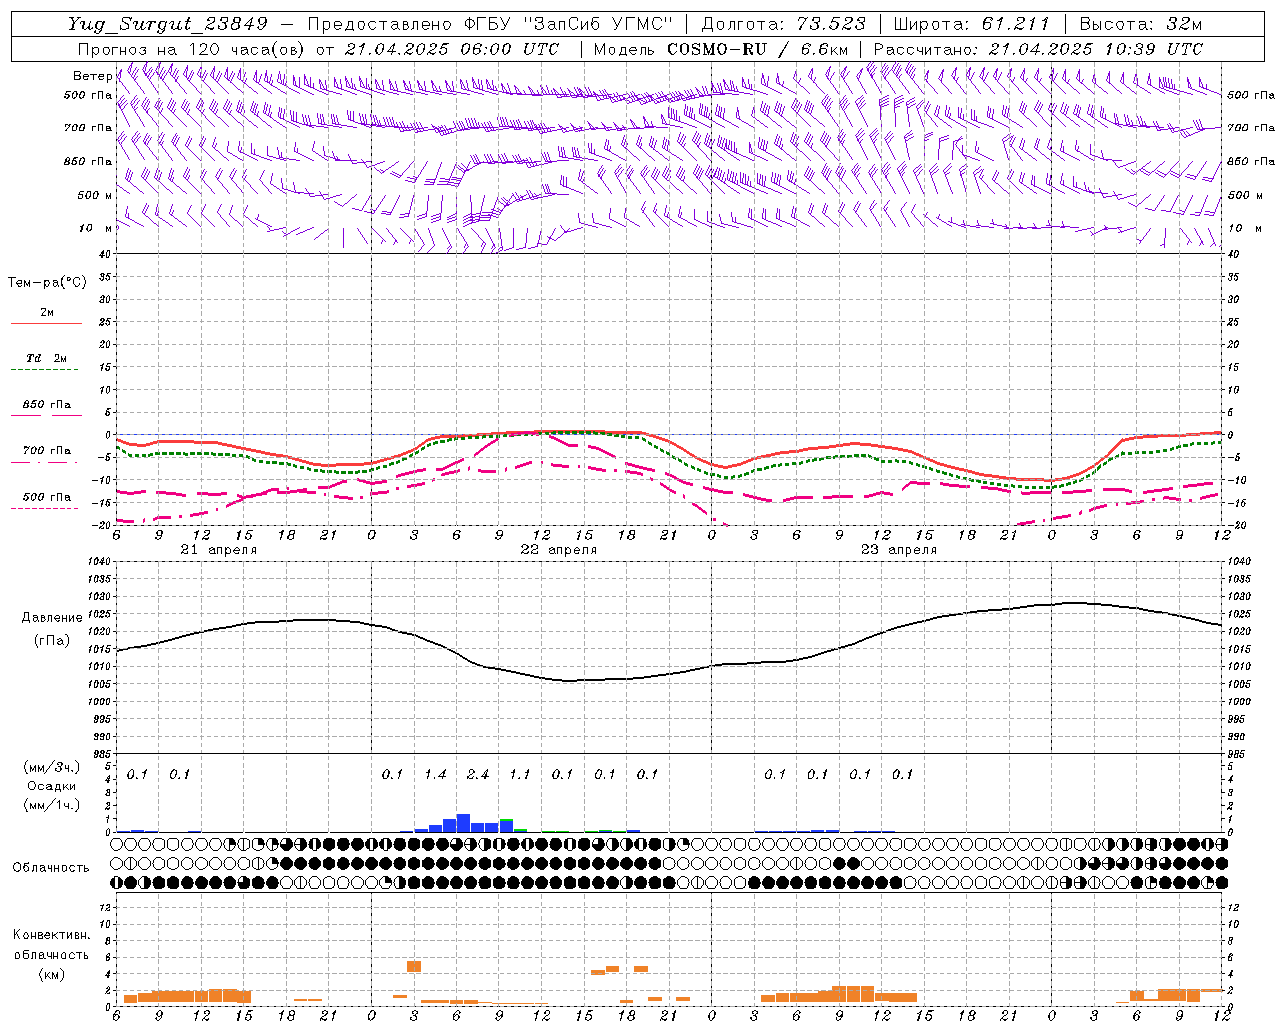Click the 850 гПа temperature legend entry
Screen dimensions: 1280x1024
[x=46, y=405]
